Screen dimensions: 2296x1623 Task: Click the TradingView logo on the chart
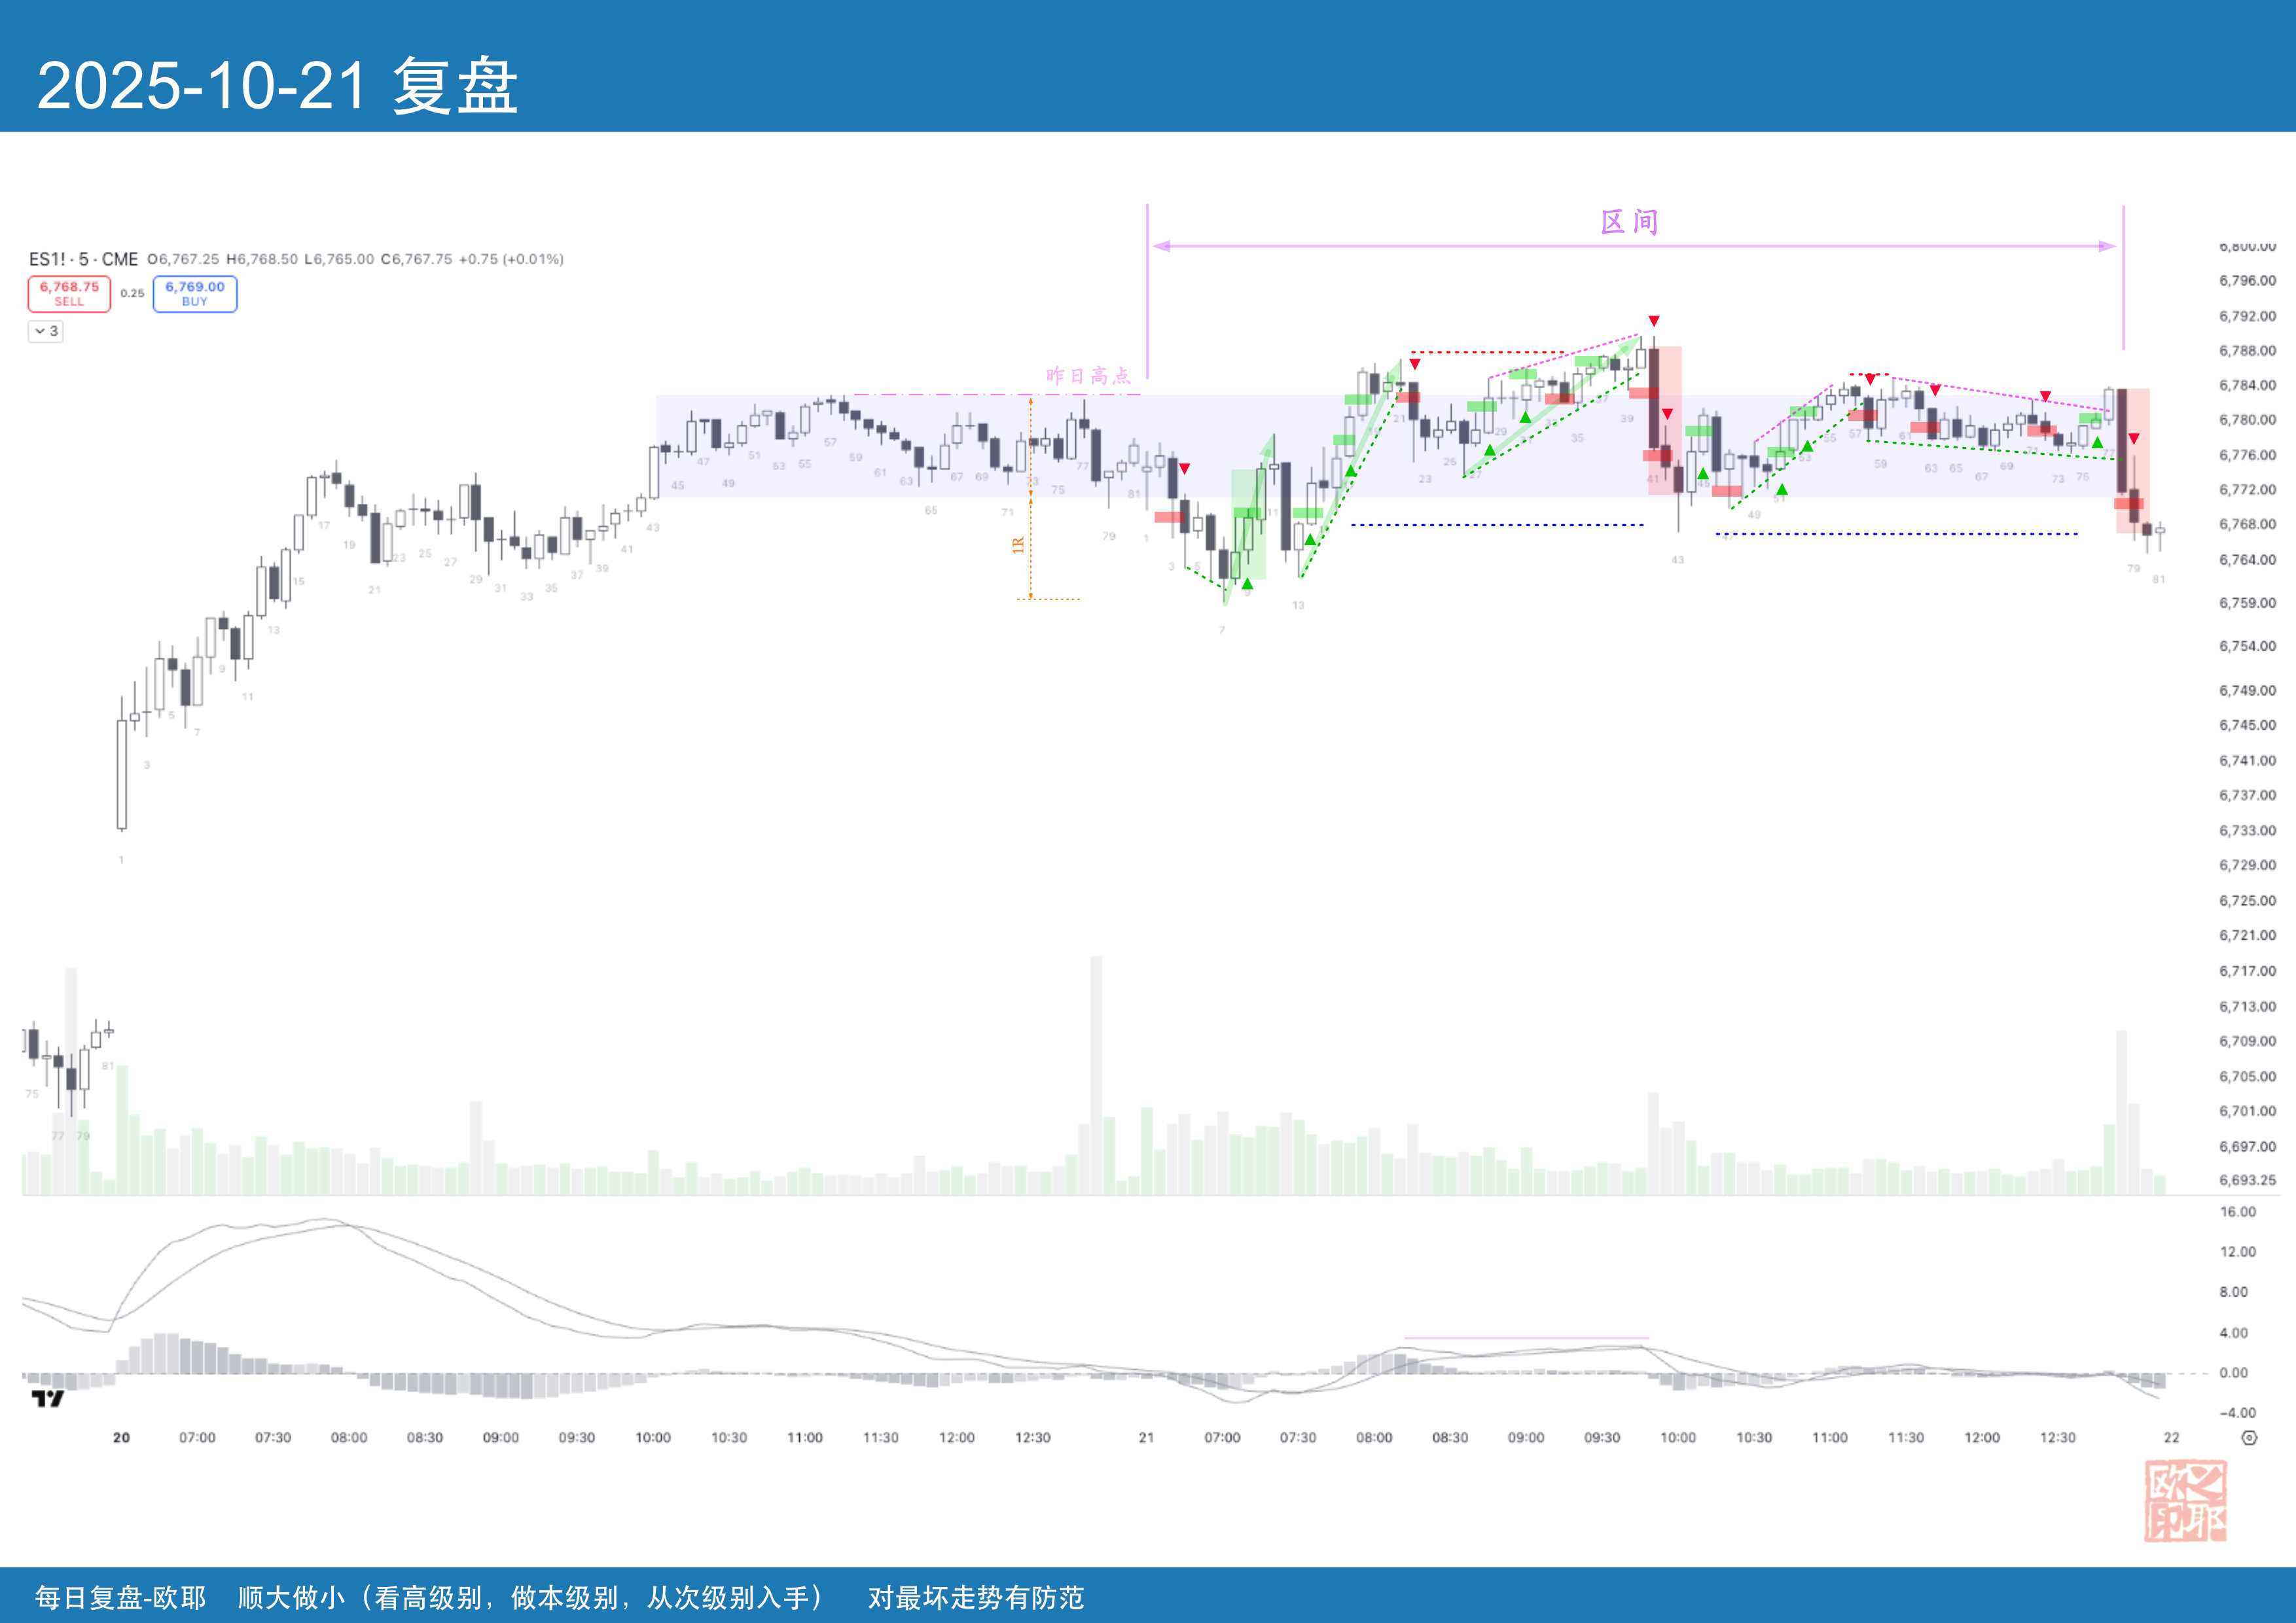click(x=47, y=1398)
